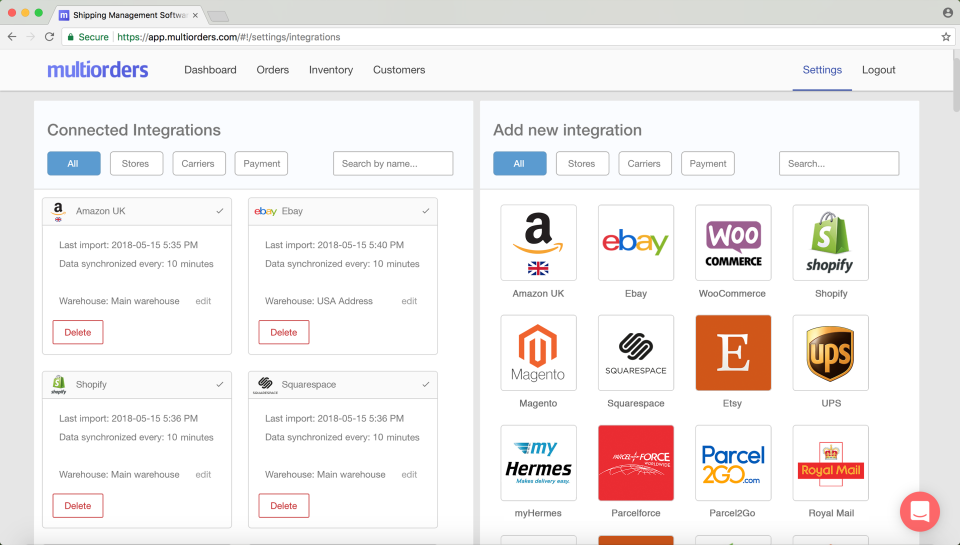Click Logout in the top navigation
The height and width of the screenshot is (545, 960).
[x=879, y=70]
